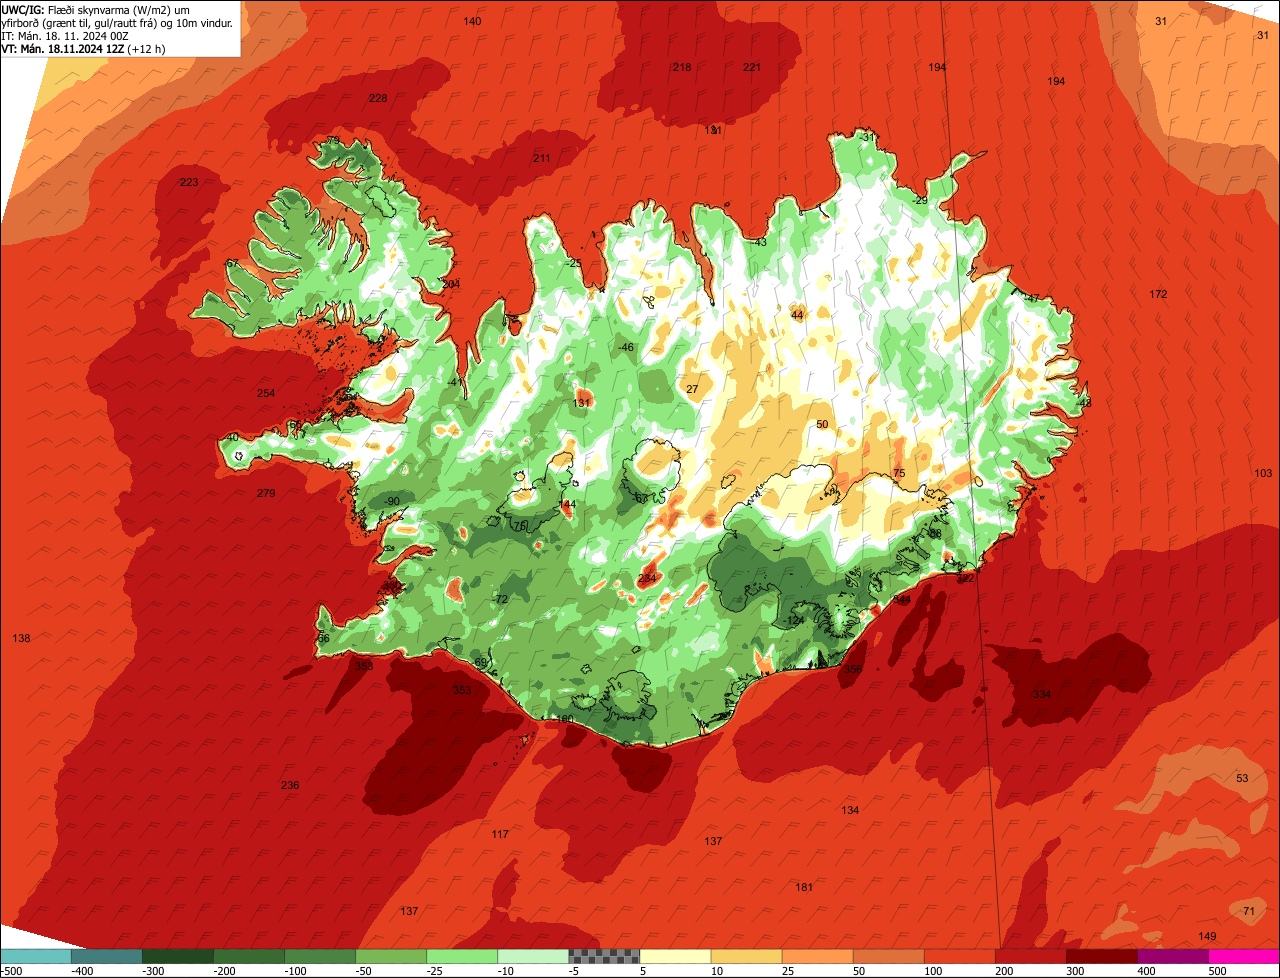This screenshot has height=978, width=1280.
Task: Click the land flux value -25 on map
Action: [572, 263]
